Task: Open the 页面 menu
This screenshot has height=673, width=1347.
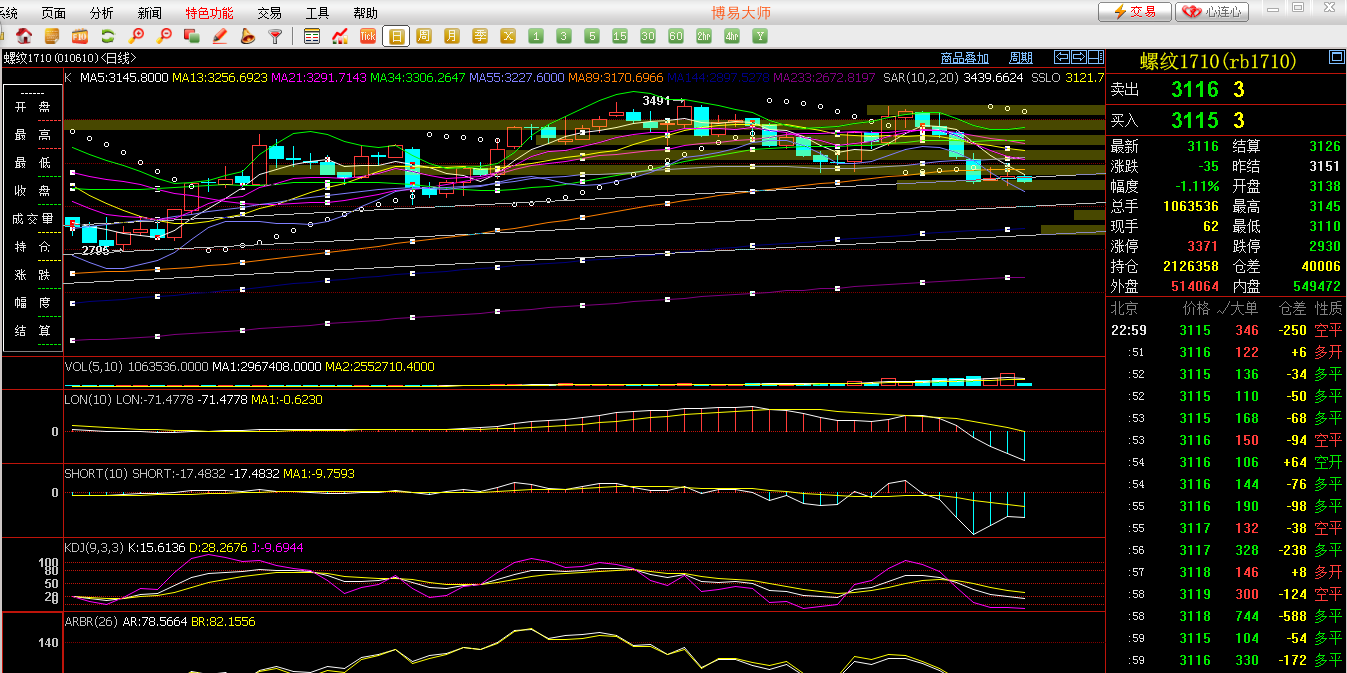Action: pos(54,13)
